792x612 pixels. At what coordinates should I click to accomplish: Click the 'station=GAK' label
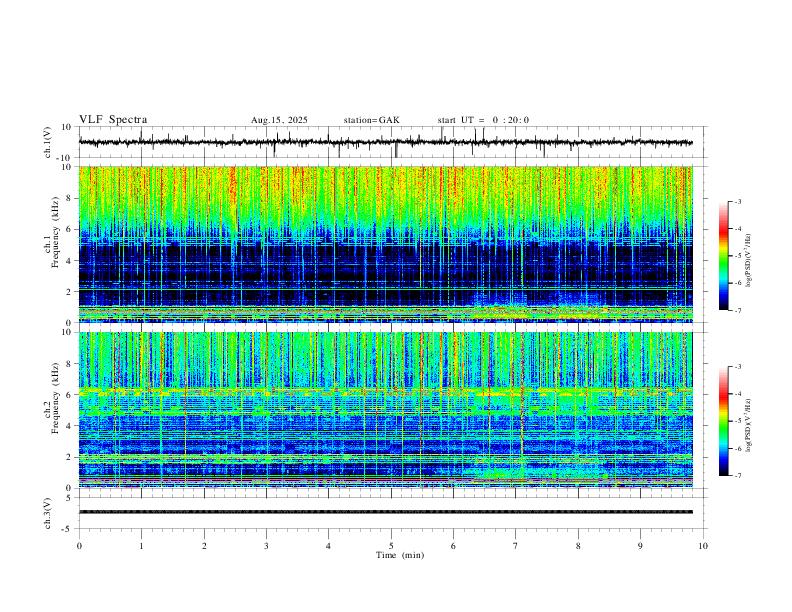tap(372, 120)
